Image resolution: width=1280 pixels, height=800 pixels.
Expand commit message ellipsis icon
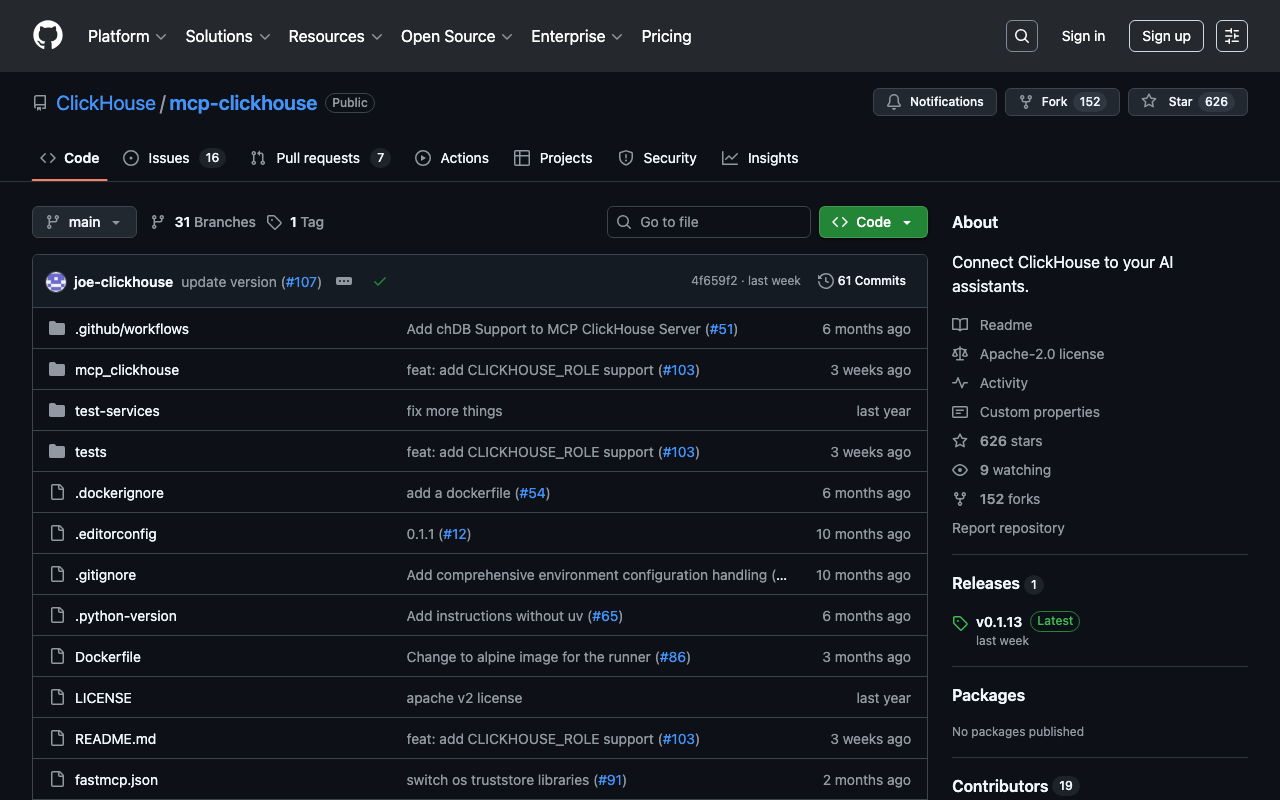(344, 282)
